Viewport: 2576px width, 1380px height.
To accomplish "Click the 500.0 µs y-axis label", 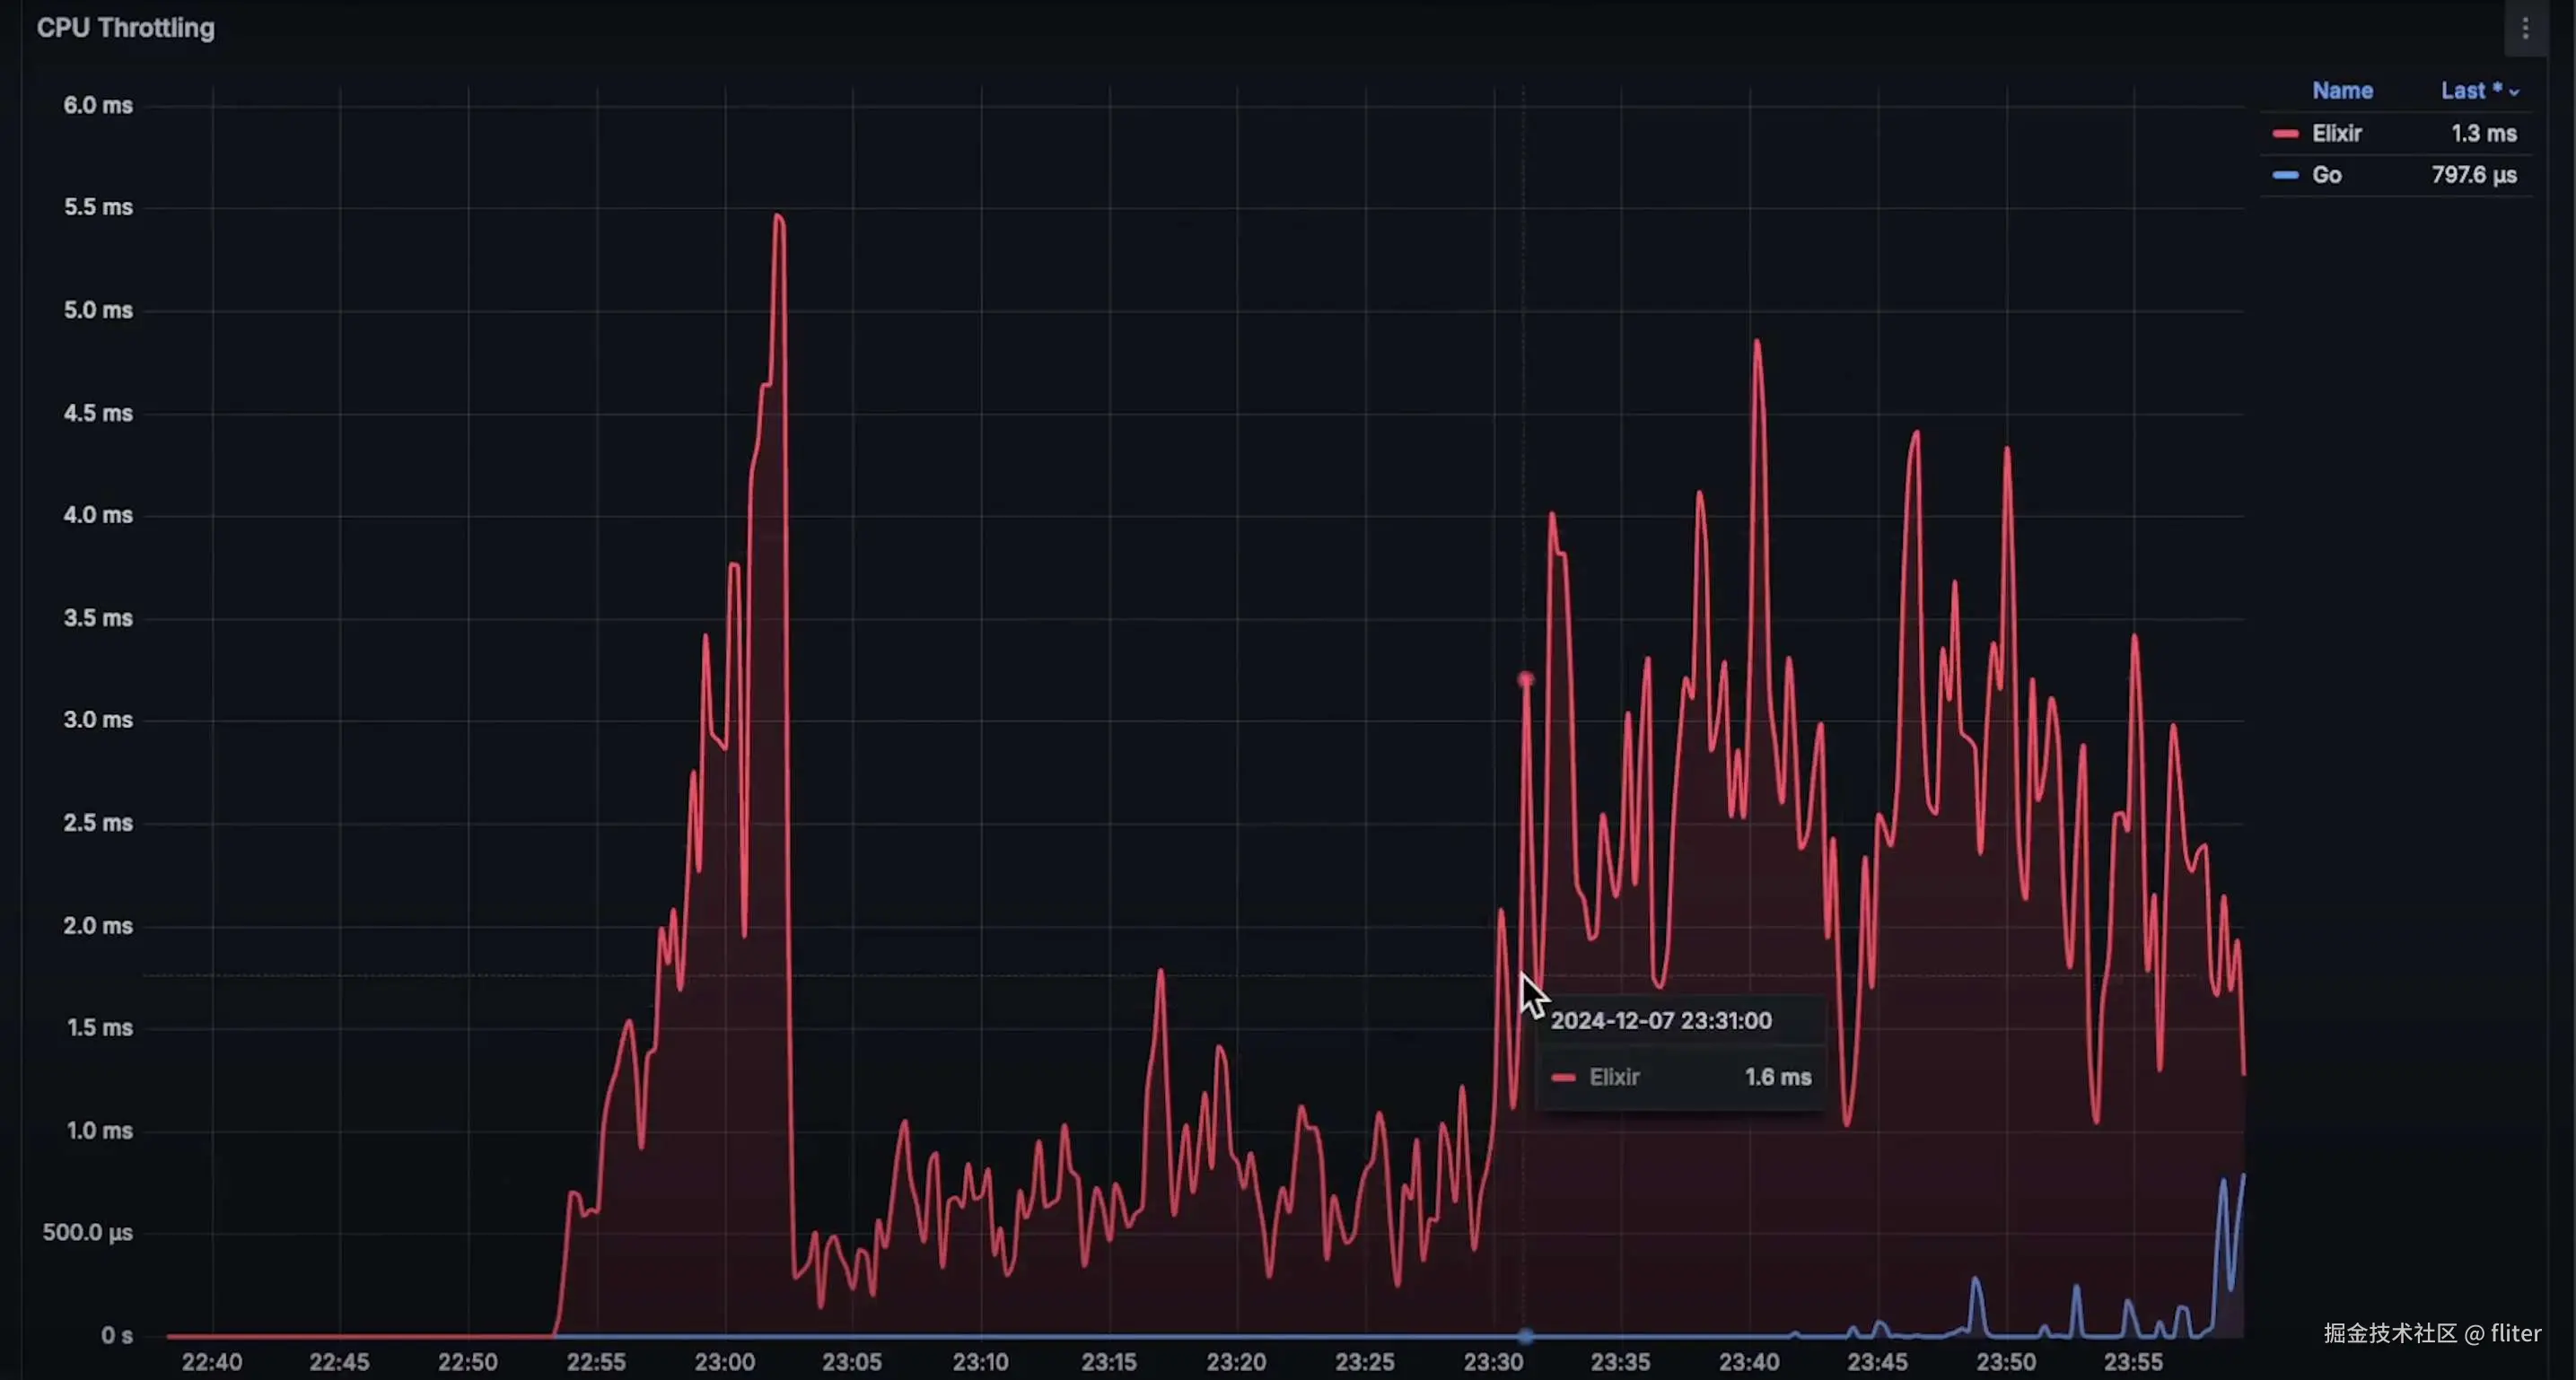I will click(x=88, y=1233).
